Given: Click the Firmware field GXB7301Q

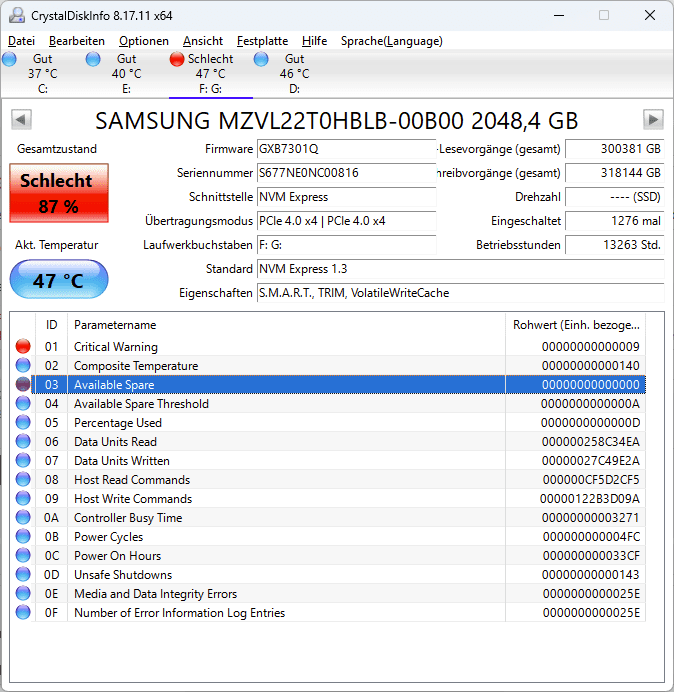Looking at the screenshot, I should coord(346,149).
